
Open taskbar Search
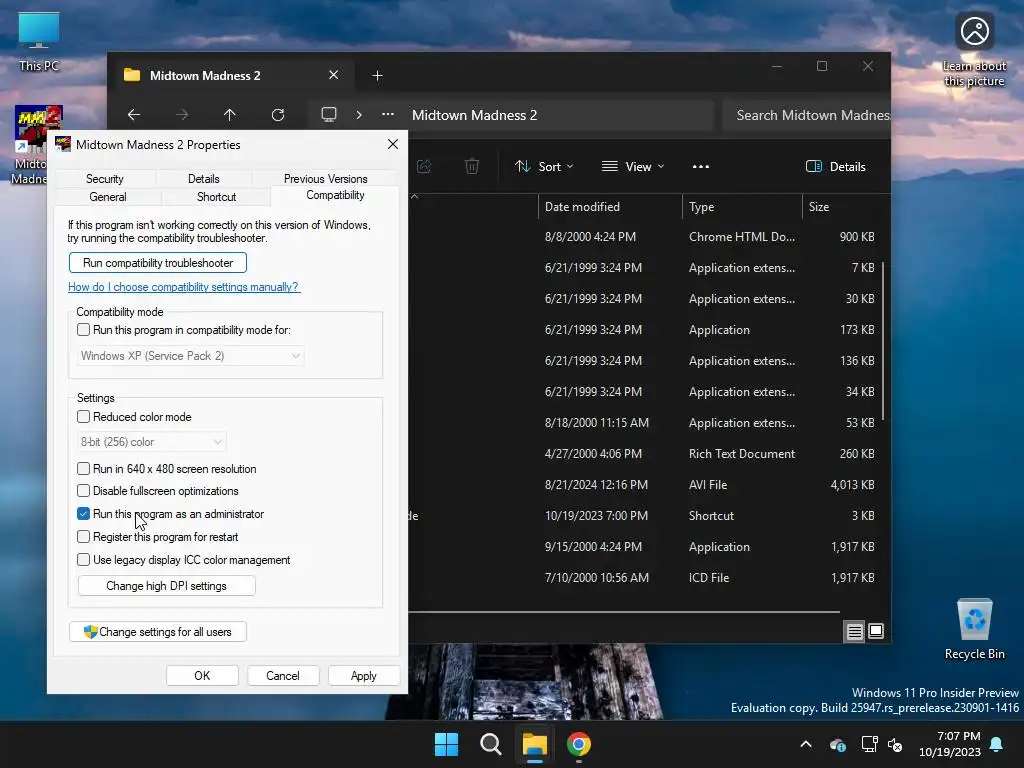(490, 744)
